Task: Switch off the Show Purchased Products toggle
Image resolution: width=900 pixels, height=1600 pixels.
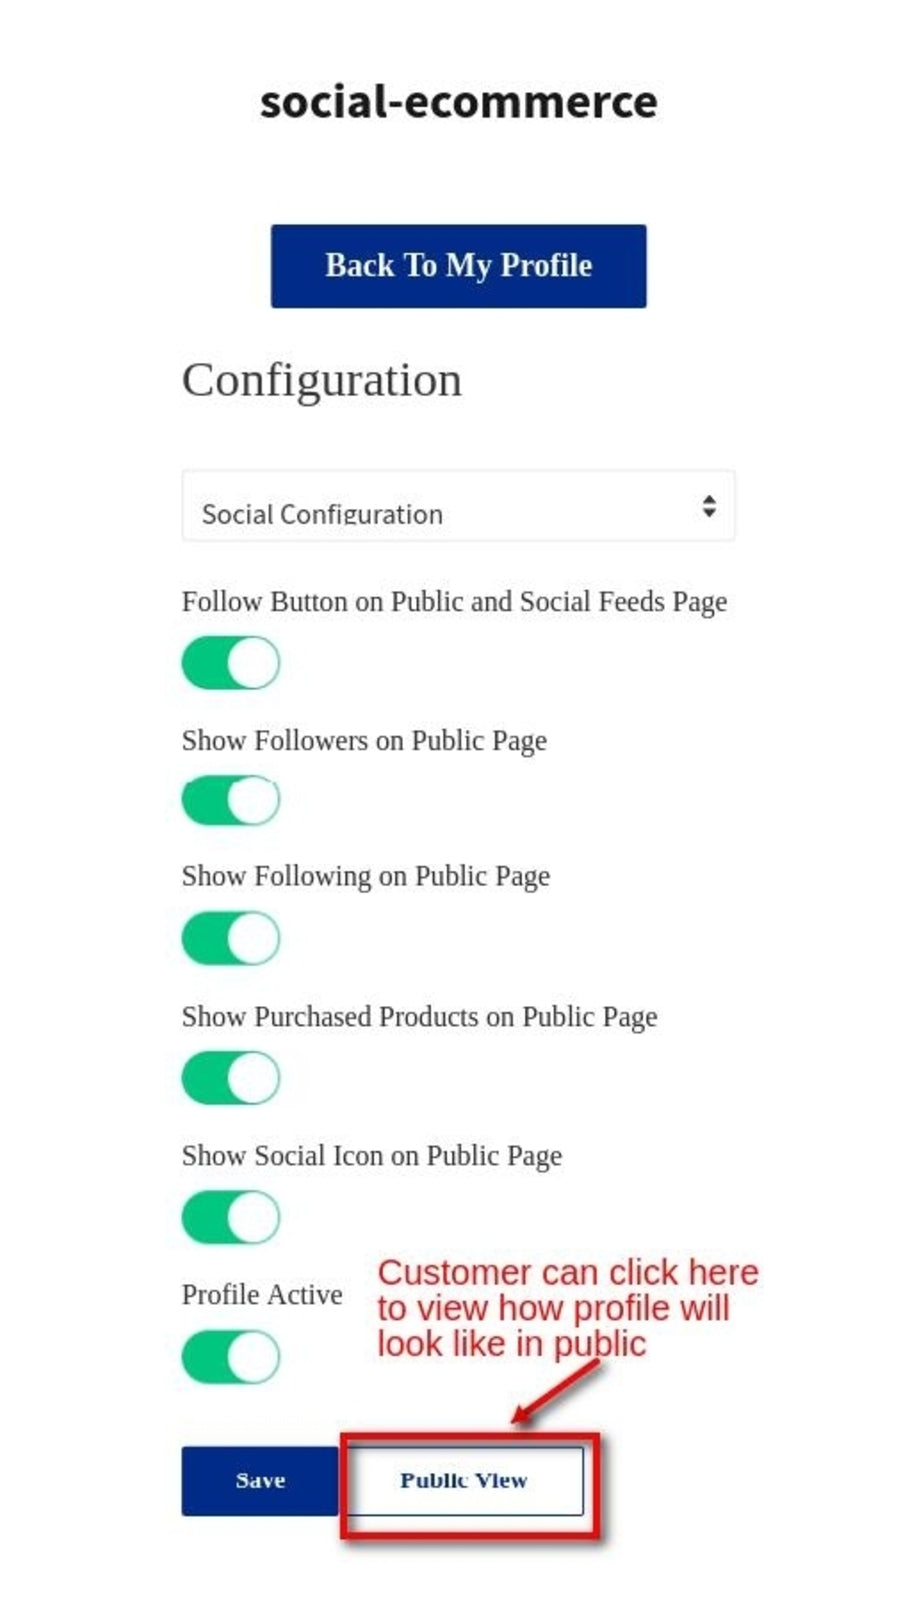Action: 231,1078
